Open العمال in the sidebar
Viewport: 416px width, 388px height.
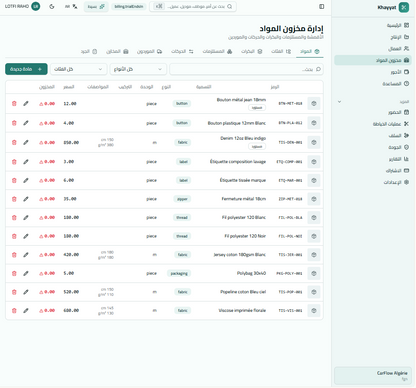pos(373,49)
